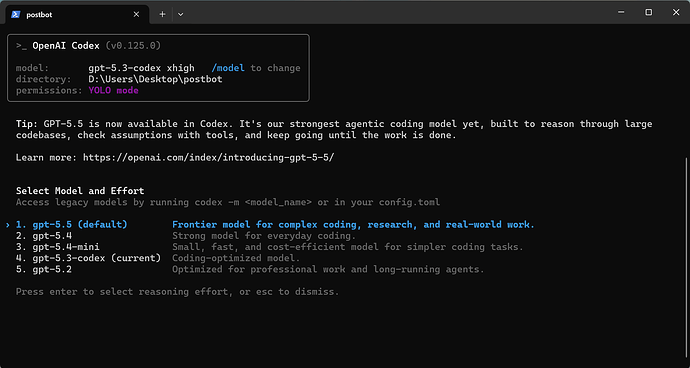
Task: Open the introducing-gpt-5-5 URL link
Action: tap(209, 157)
